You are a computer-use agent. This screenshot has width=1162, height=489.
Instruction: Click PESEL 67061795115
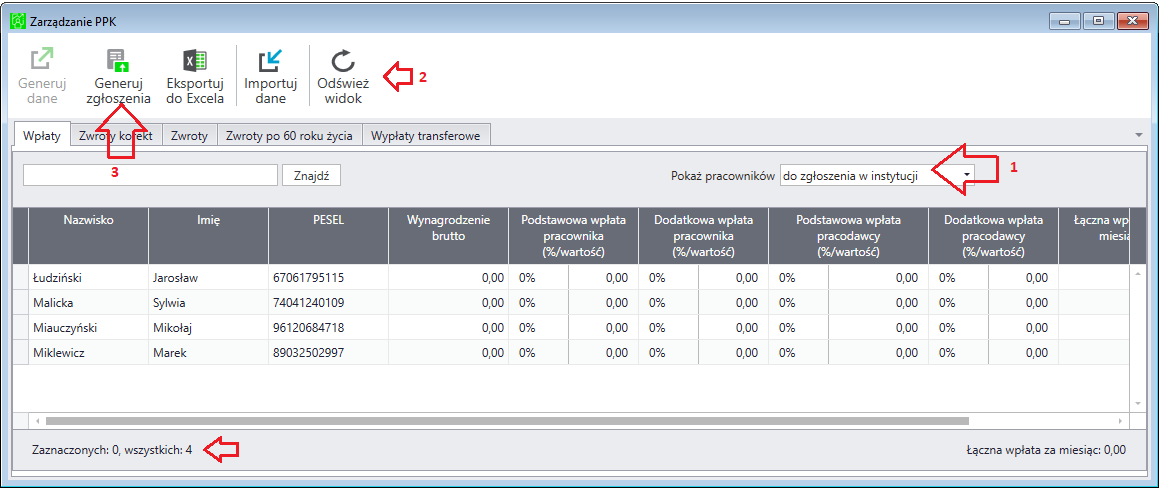(328, 278)
